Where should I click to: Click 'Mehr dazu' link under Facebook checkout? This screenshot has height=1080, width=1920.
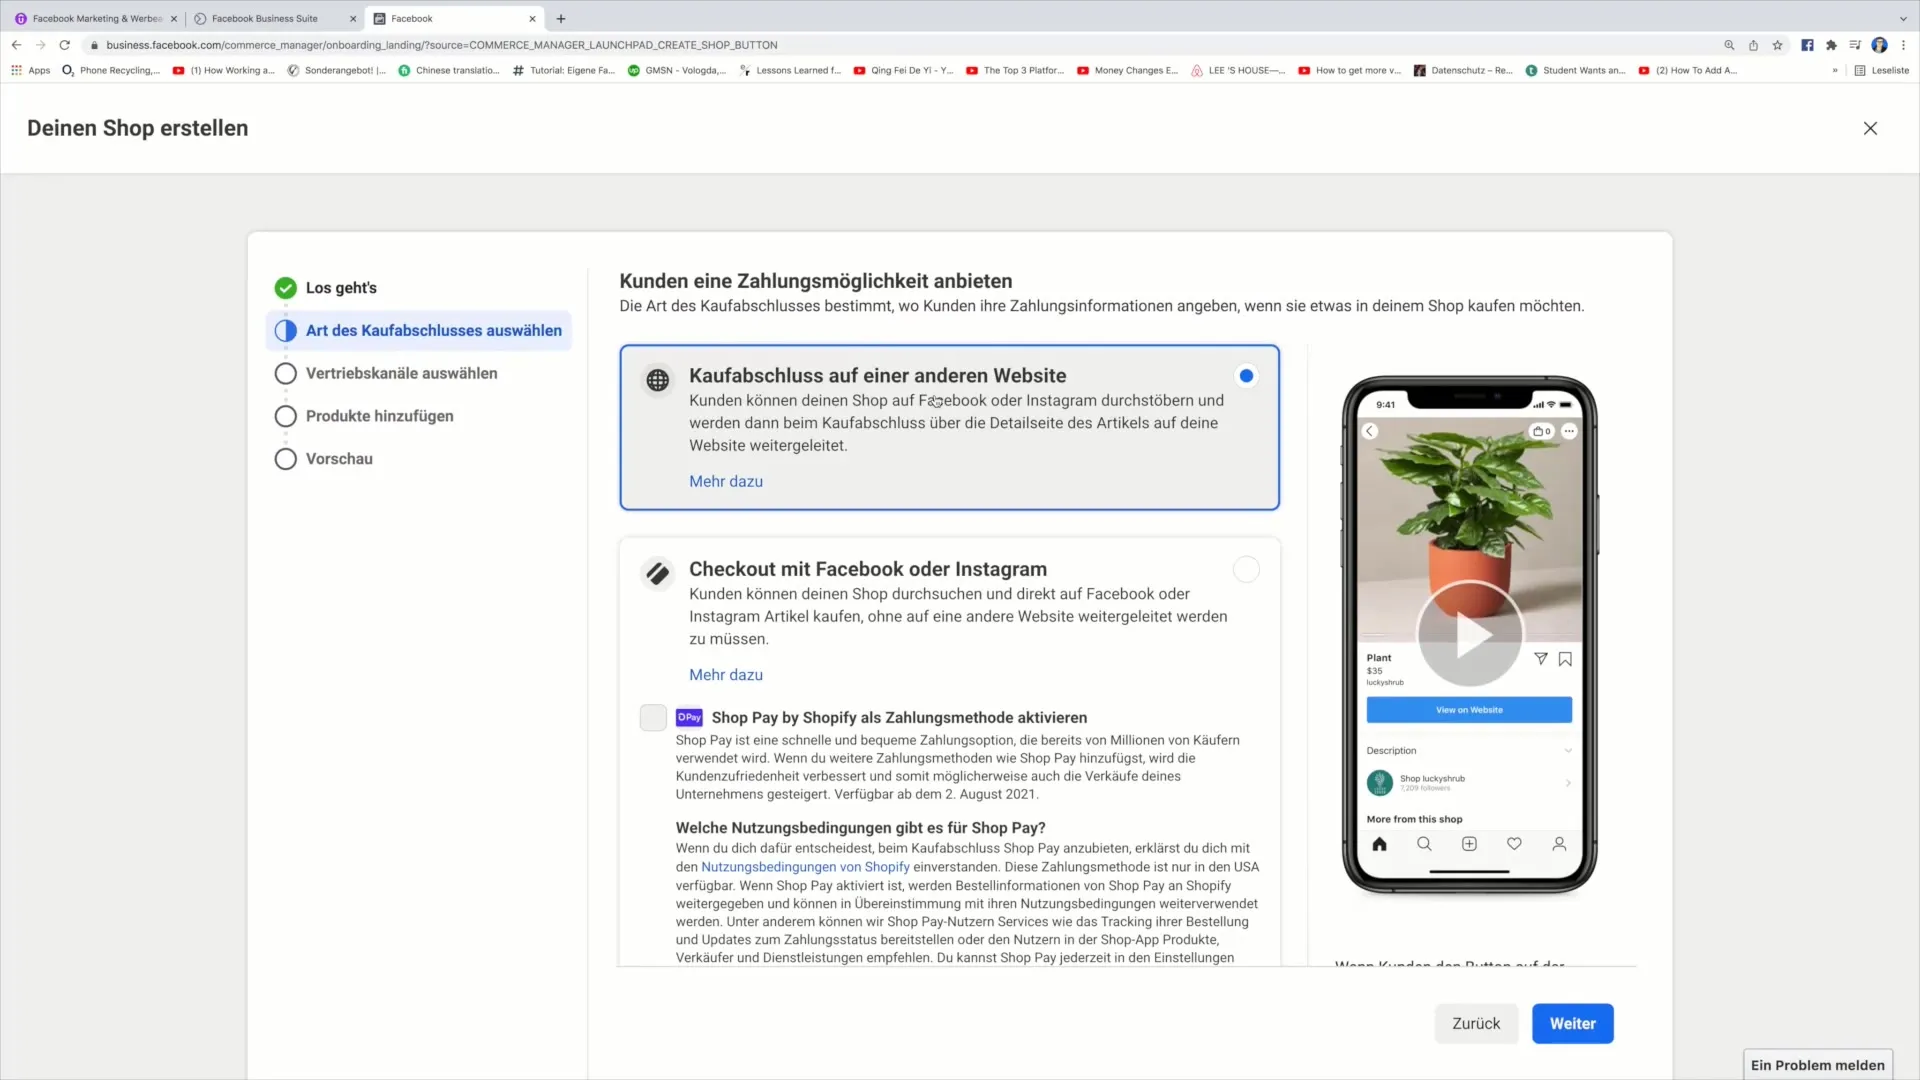coord(725,674)
